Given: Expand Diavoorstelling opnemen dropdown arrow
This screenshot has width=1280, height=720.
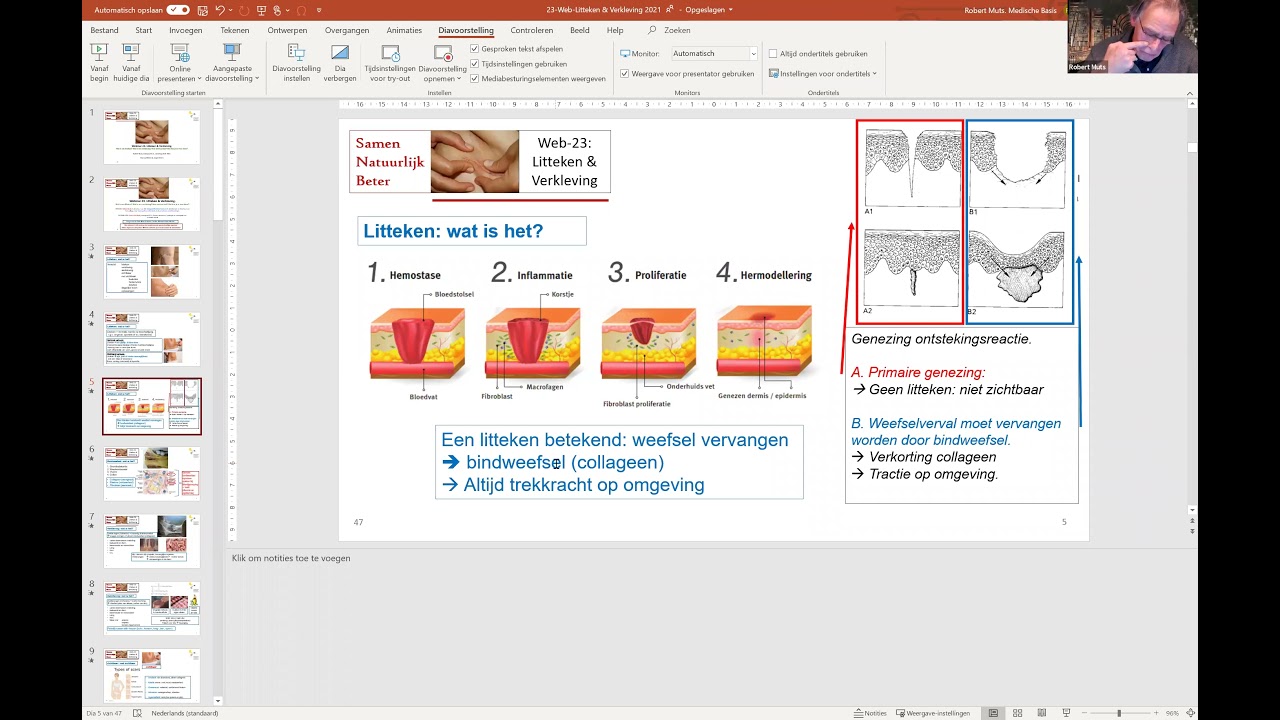Looking at the screenshot, I should coord(459,79).
